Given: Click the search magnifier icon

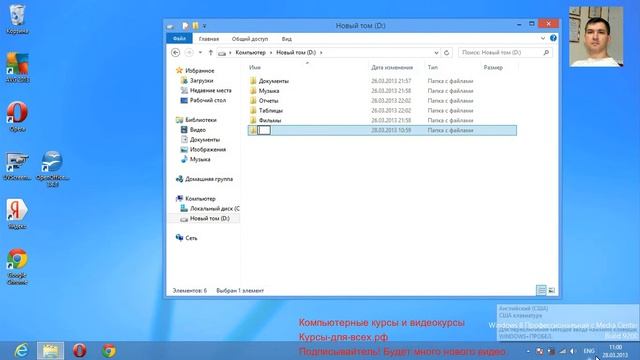Looking at the screenshot, I should coord(546,52).
